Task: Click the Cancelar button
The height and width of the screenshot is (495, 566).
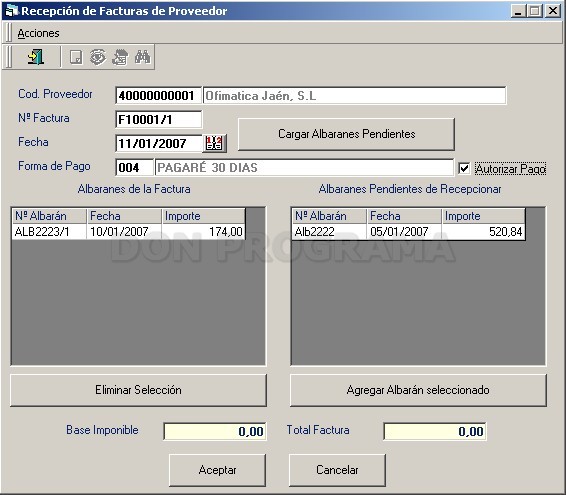Action: coord(337,470)
